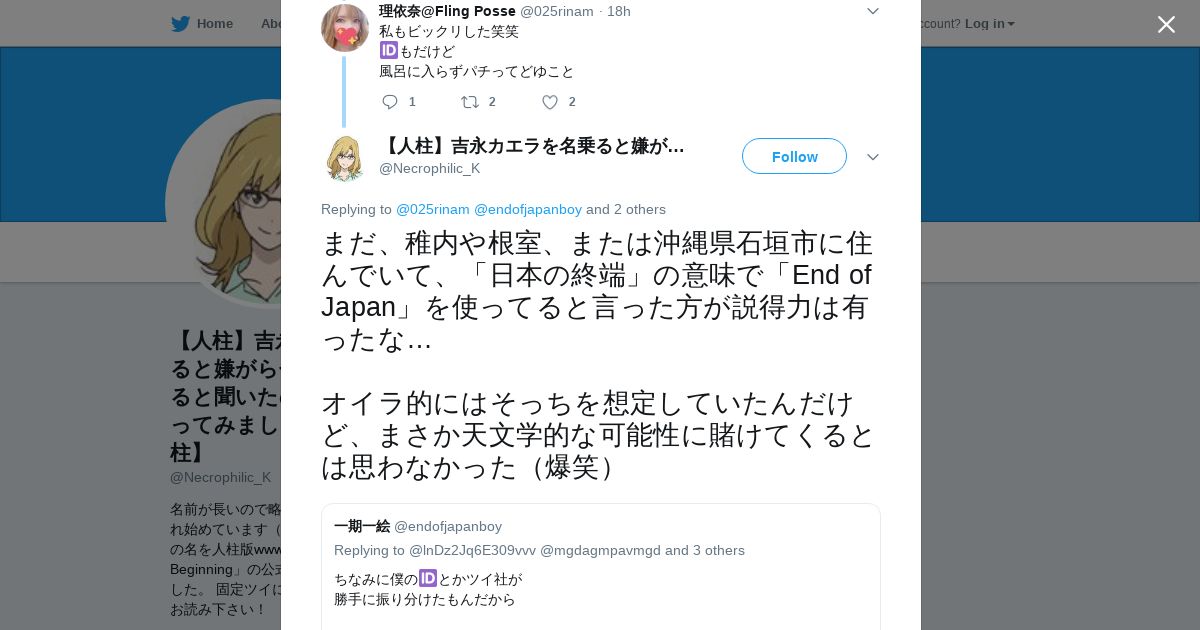The width and height of the screenshot is (1200, 630).
Task: Follow the @Necrophilic_K account
Action: [794, 157]
